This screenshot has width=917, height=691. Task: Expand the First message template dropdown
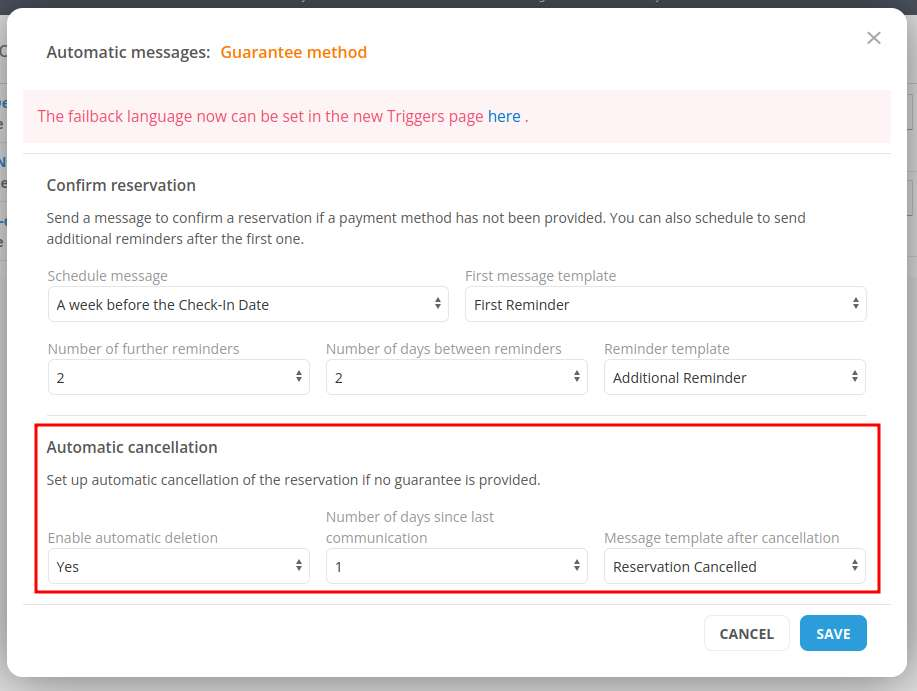coord(665,305)
